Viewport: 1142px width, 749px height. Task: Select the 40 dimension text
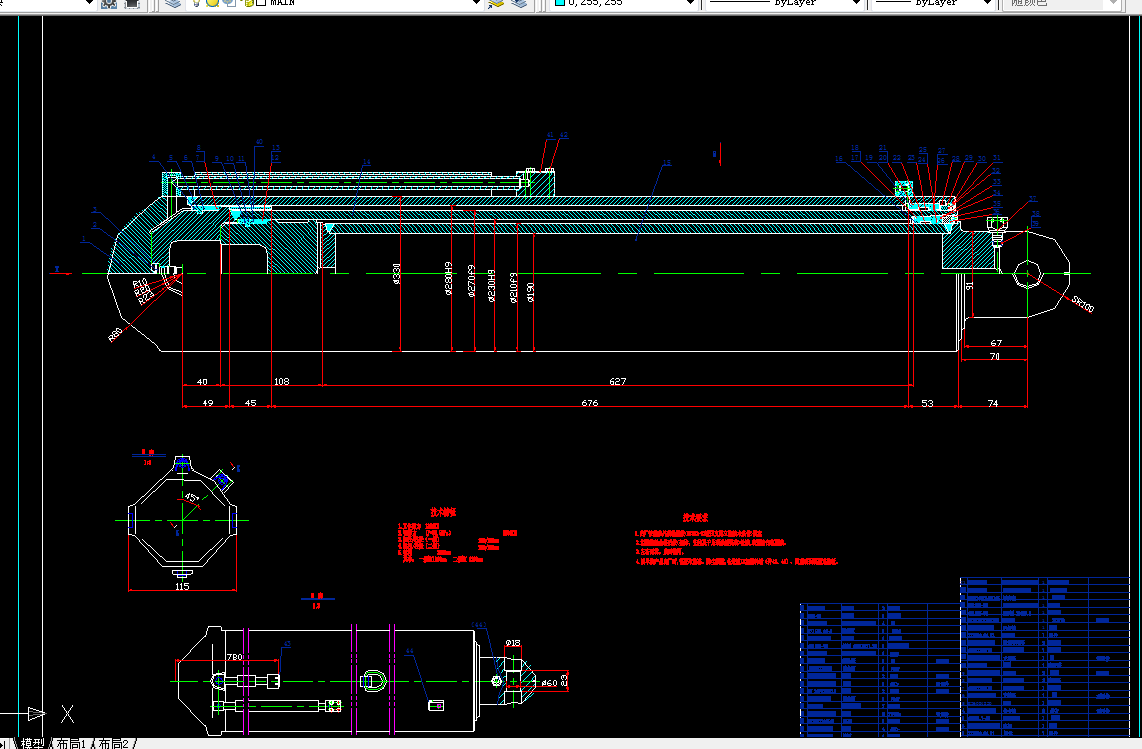tap(202, 381)
